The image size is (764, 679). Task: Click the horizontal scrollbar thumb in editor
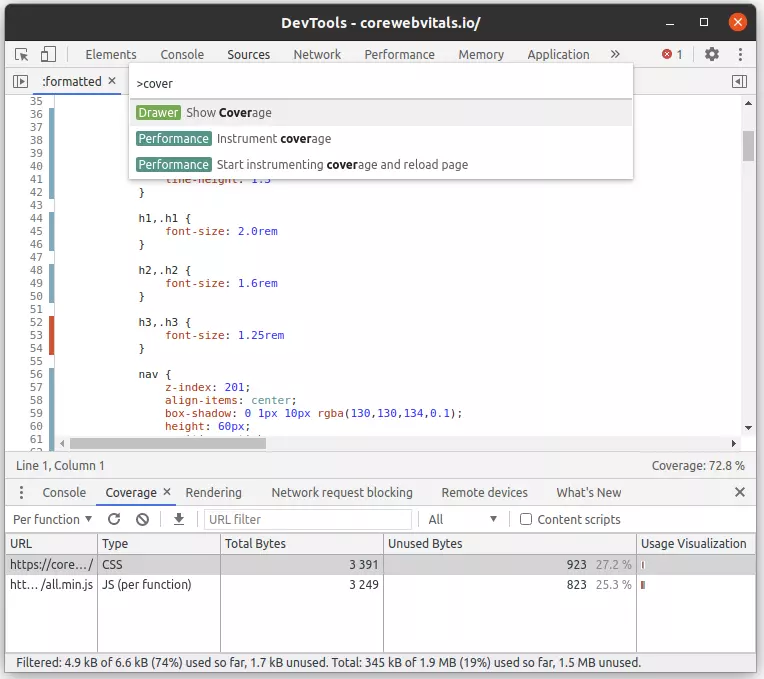168,443
